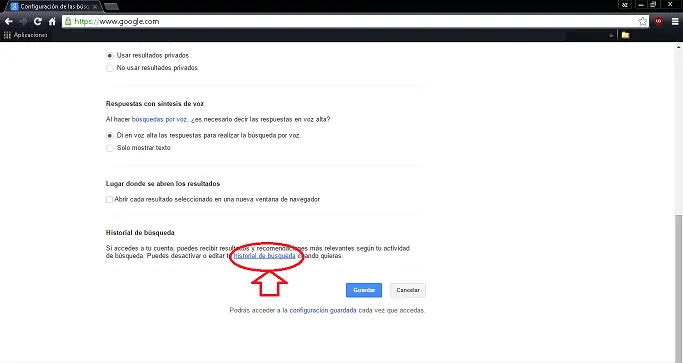The width and height of the screenshot is (683, 363).
Task: Open the configuración guardada link
Action: [323, 310]
